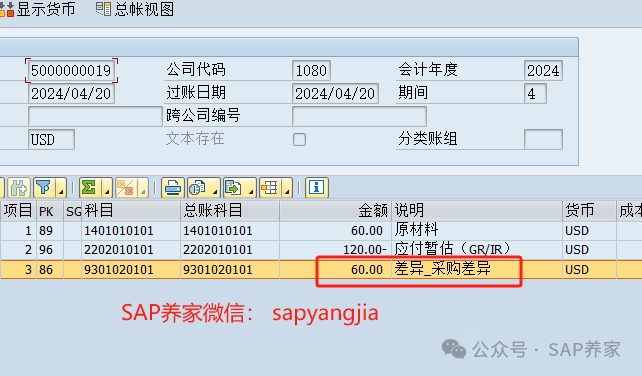Click the Find Next binoculars icon
The width and height of the screenshot is (642, 376).
coord(18,188)
